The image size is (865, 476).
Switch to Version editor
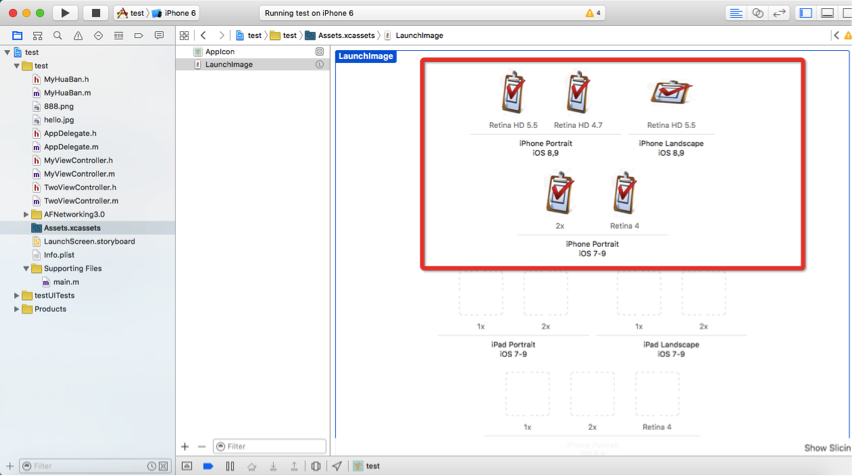(x=779, y=13)
